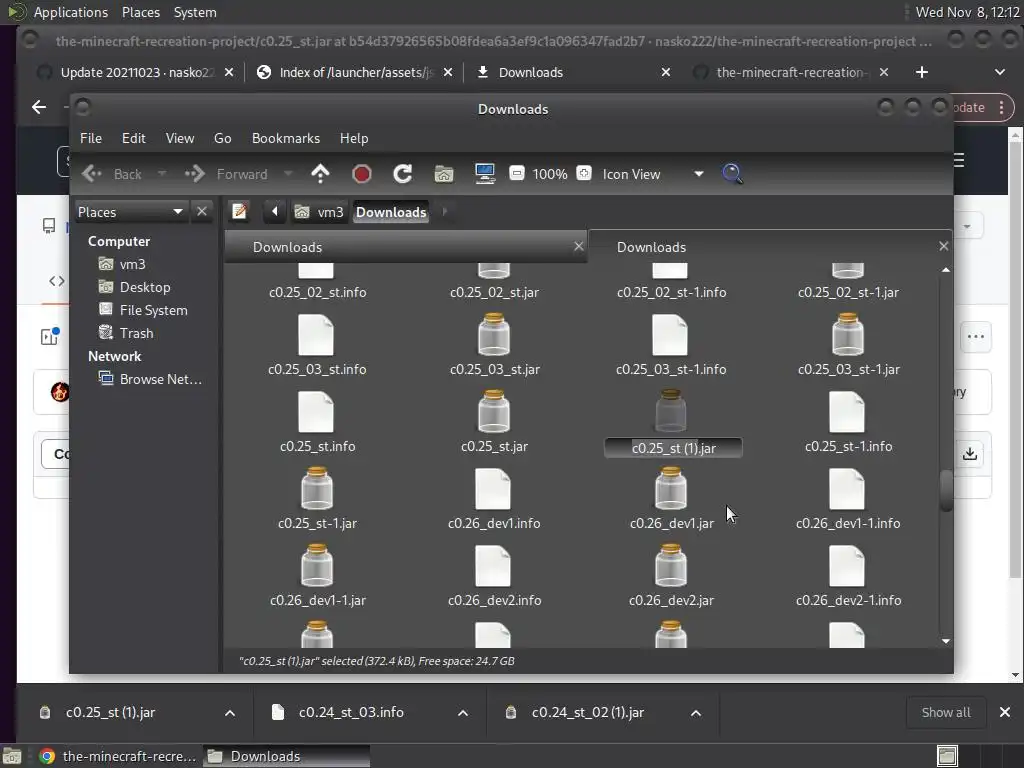This screenshot has width=1024, height=768.
Task: Open Places sidebar selector dropdown
Action: coord(131,212)
